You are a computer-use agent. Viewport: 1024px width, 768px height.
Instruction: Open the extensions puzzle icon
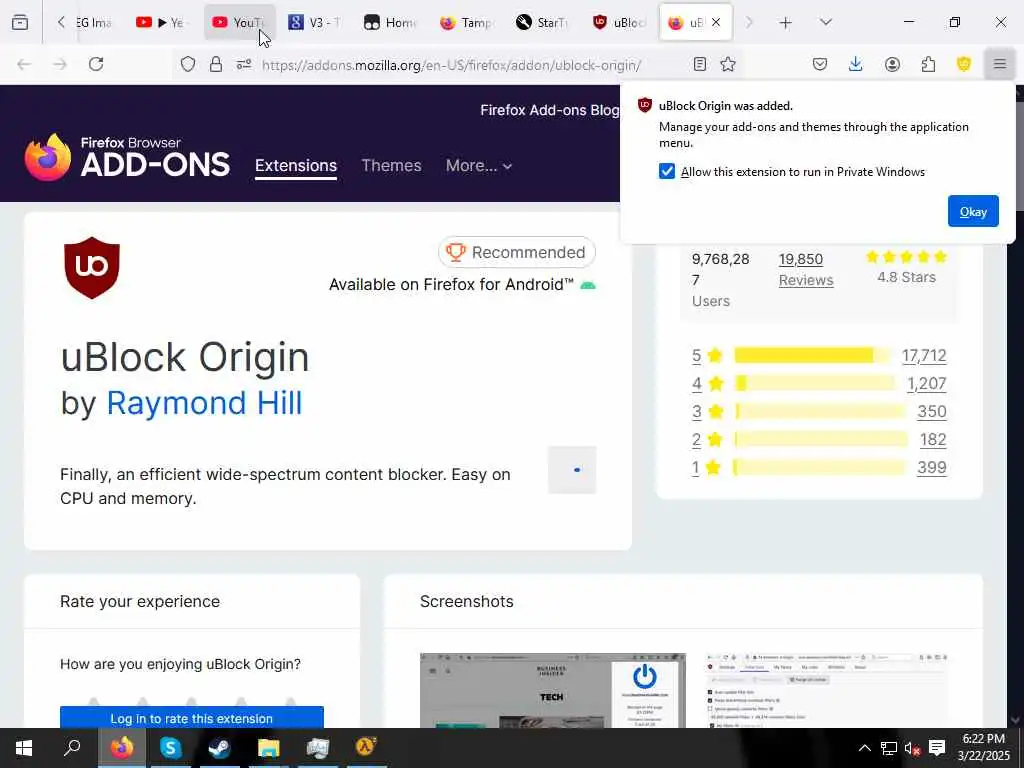click(x=928, y=64)
